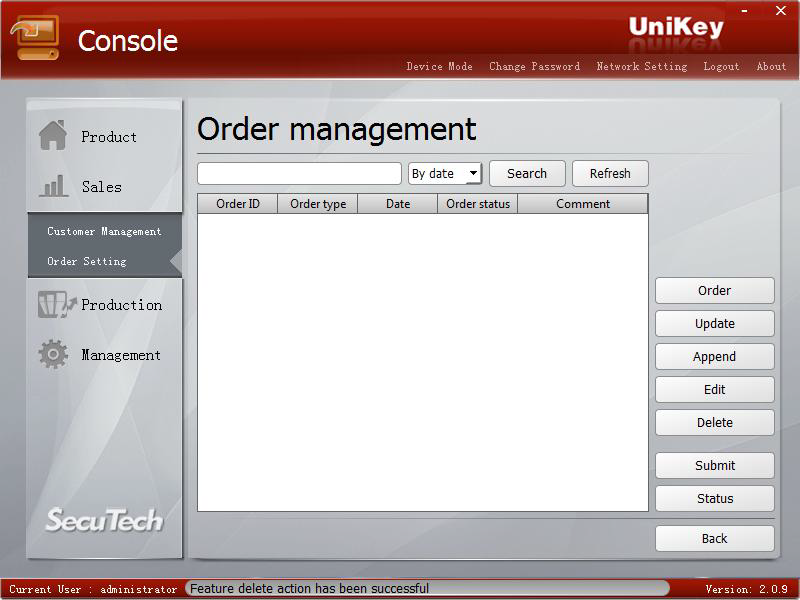Click the Status button
Viewport: 800px width, 600px height.
(714, 498)
